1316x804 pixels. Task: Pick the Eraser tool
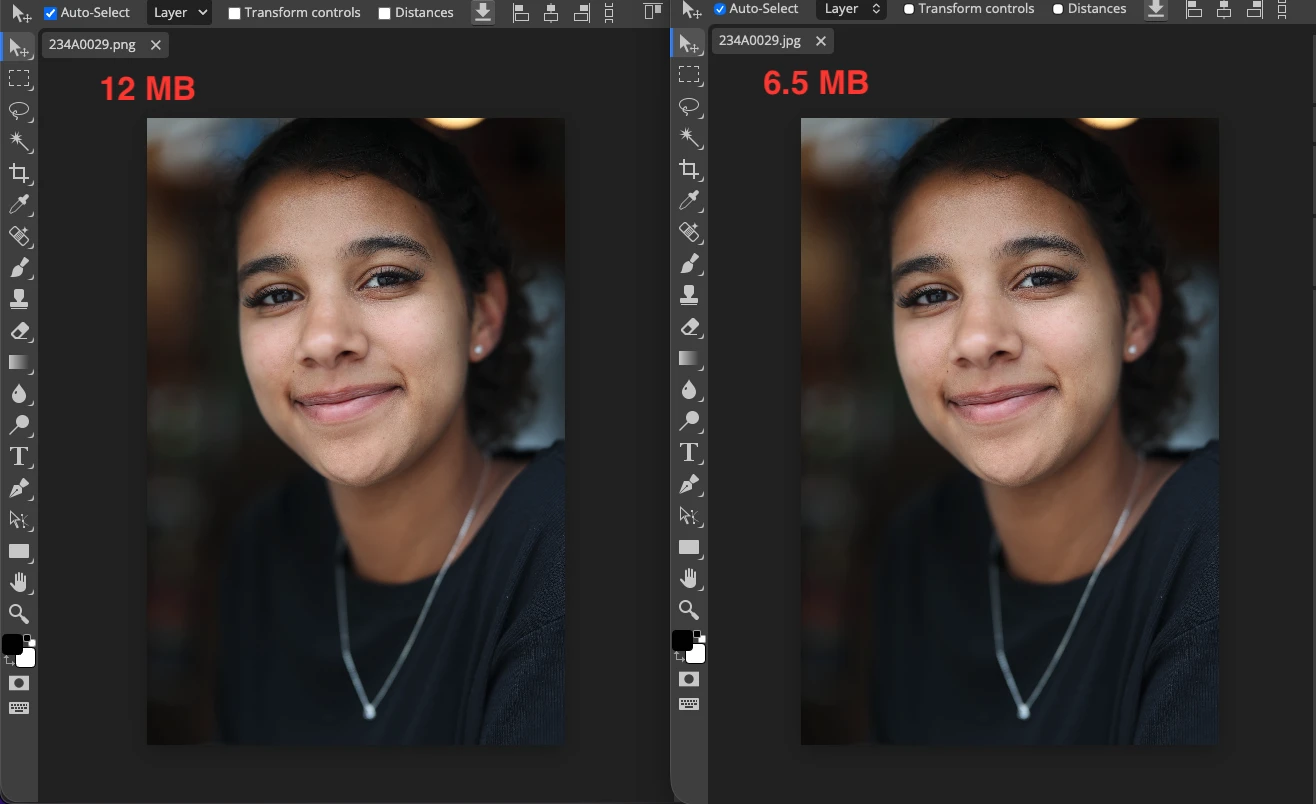click(x=20, y=331)
